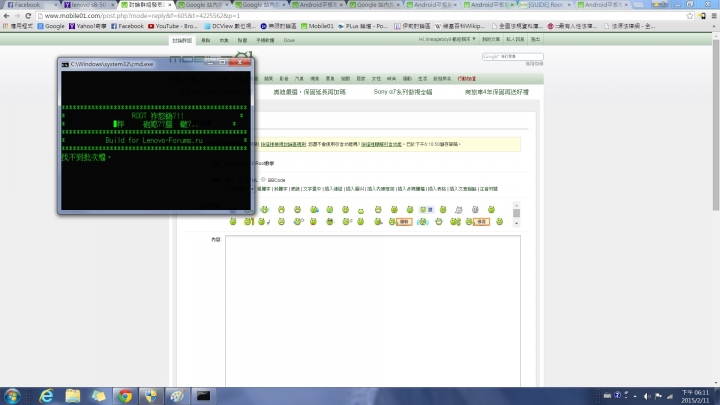
Task: Open the 私人訊息 private messages link
Action: click(x=515, y=39)
